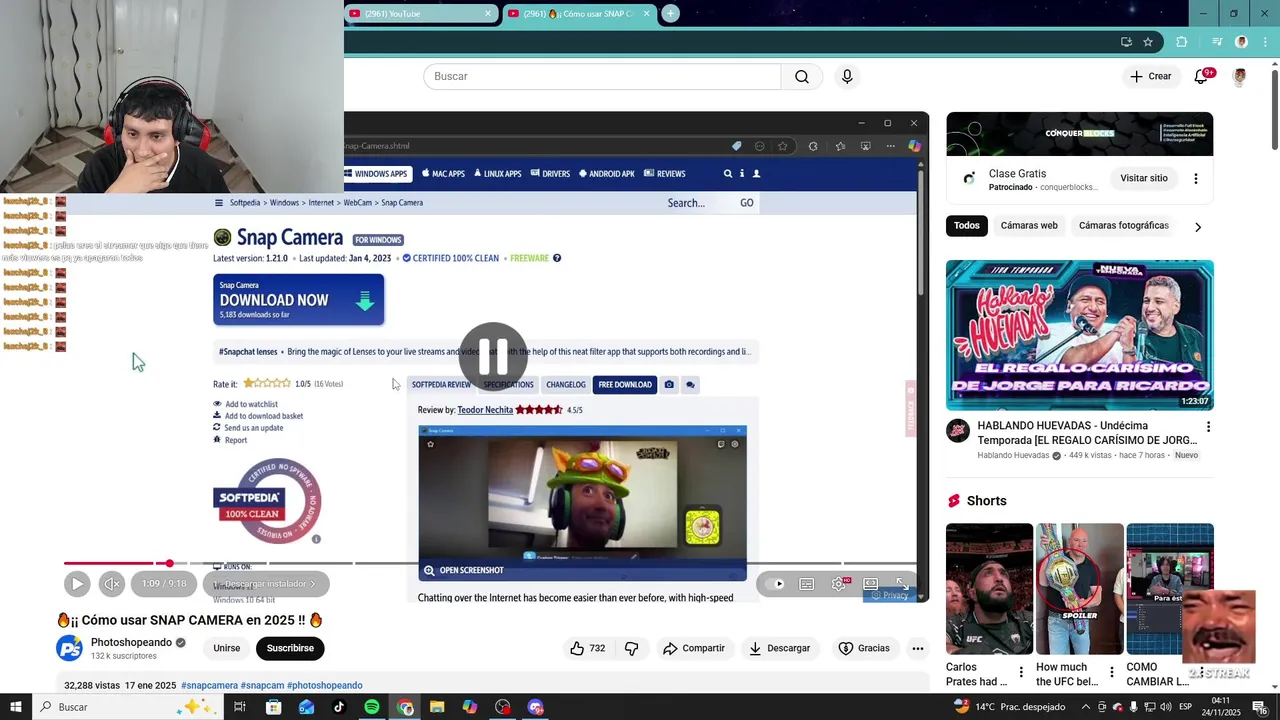Show hidden system tray icons arrow
This screenshot has width=1280, height=720.
(1087, 707)
